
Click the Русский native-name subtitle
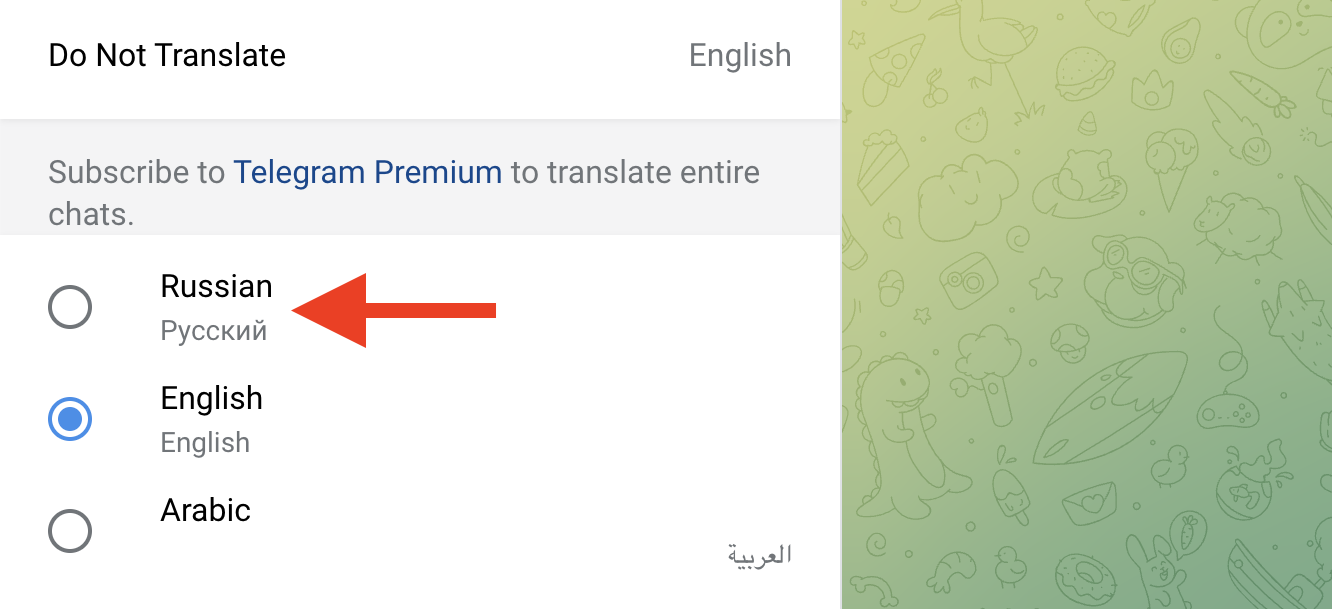point(213,331)
